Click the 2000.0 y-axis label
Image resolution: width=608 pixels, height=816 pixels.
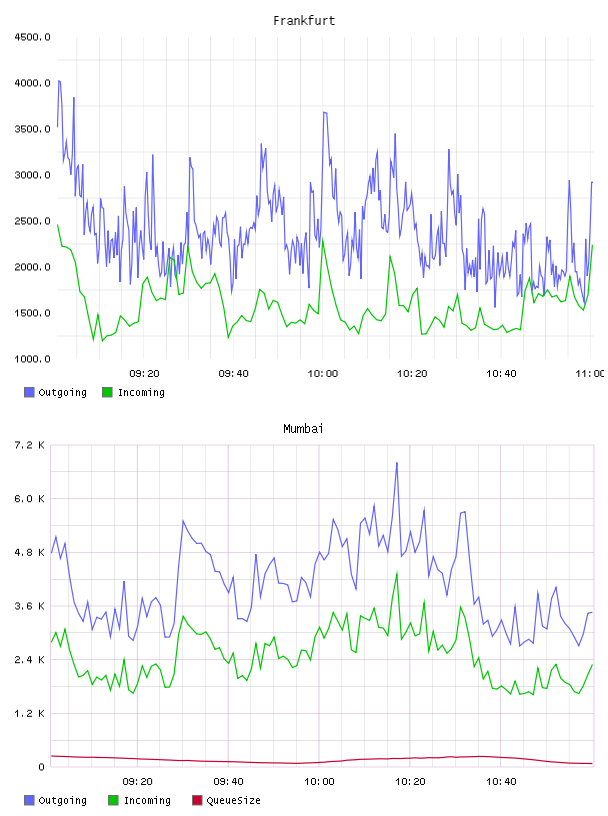coord(32,267)
